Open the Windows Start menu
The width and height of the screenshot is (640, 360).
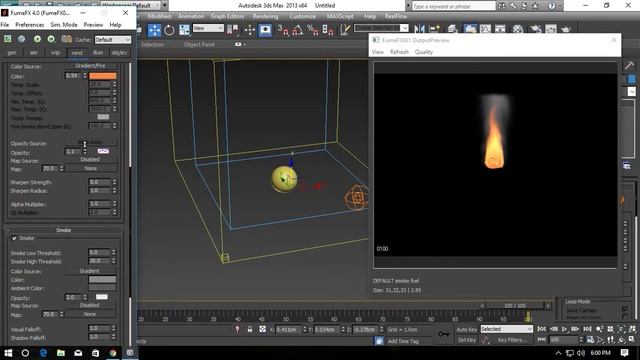(8, 353)
